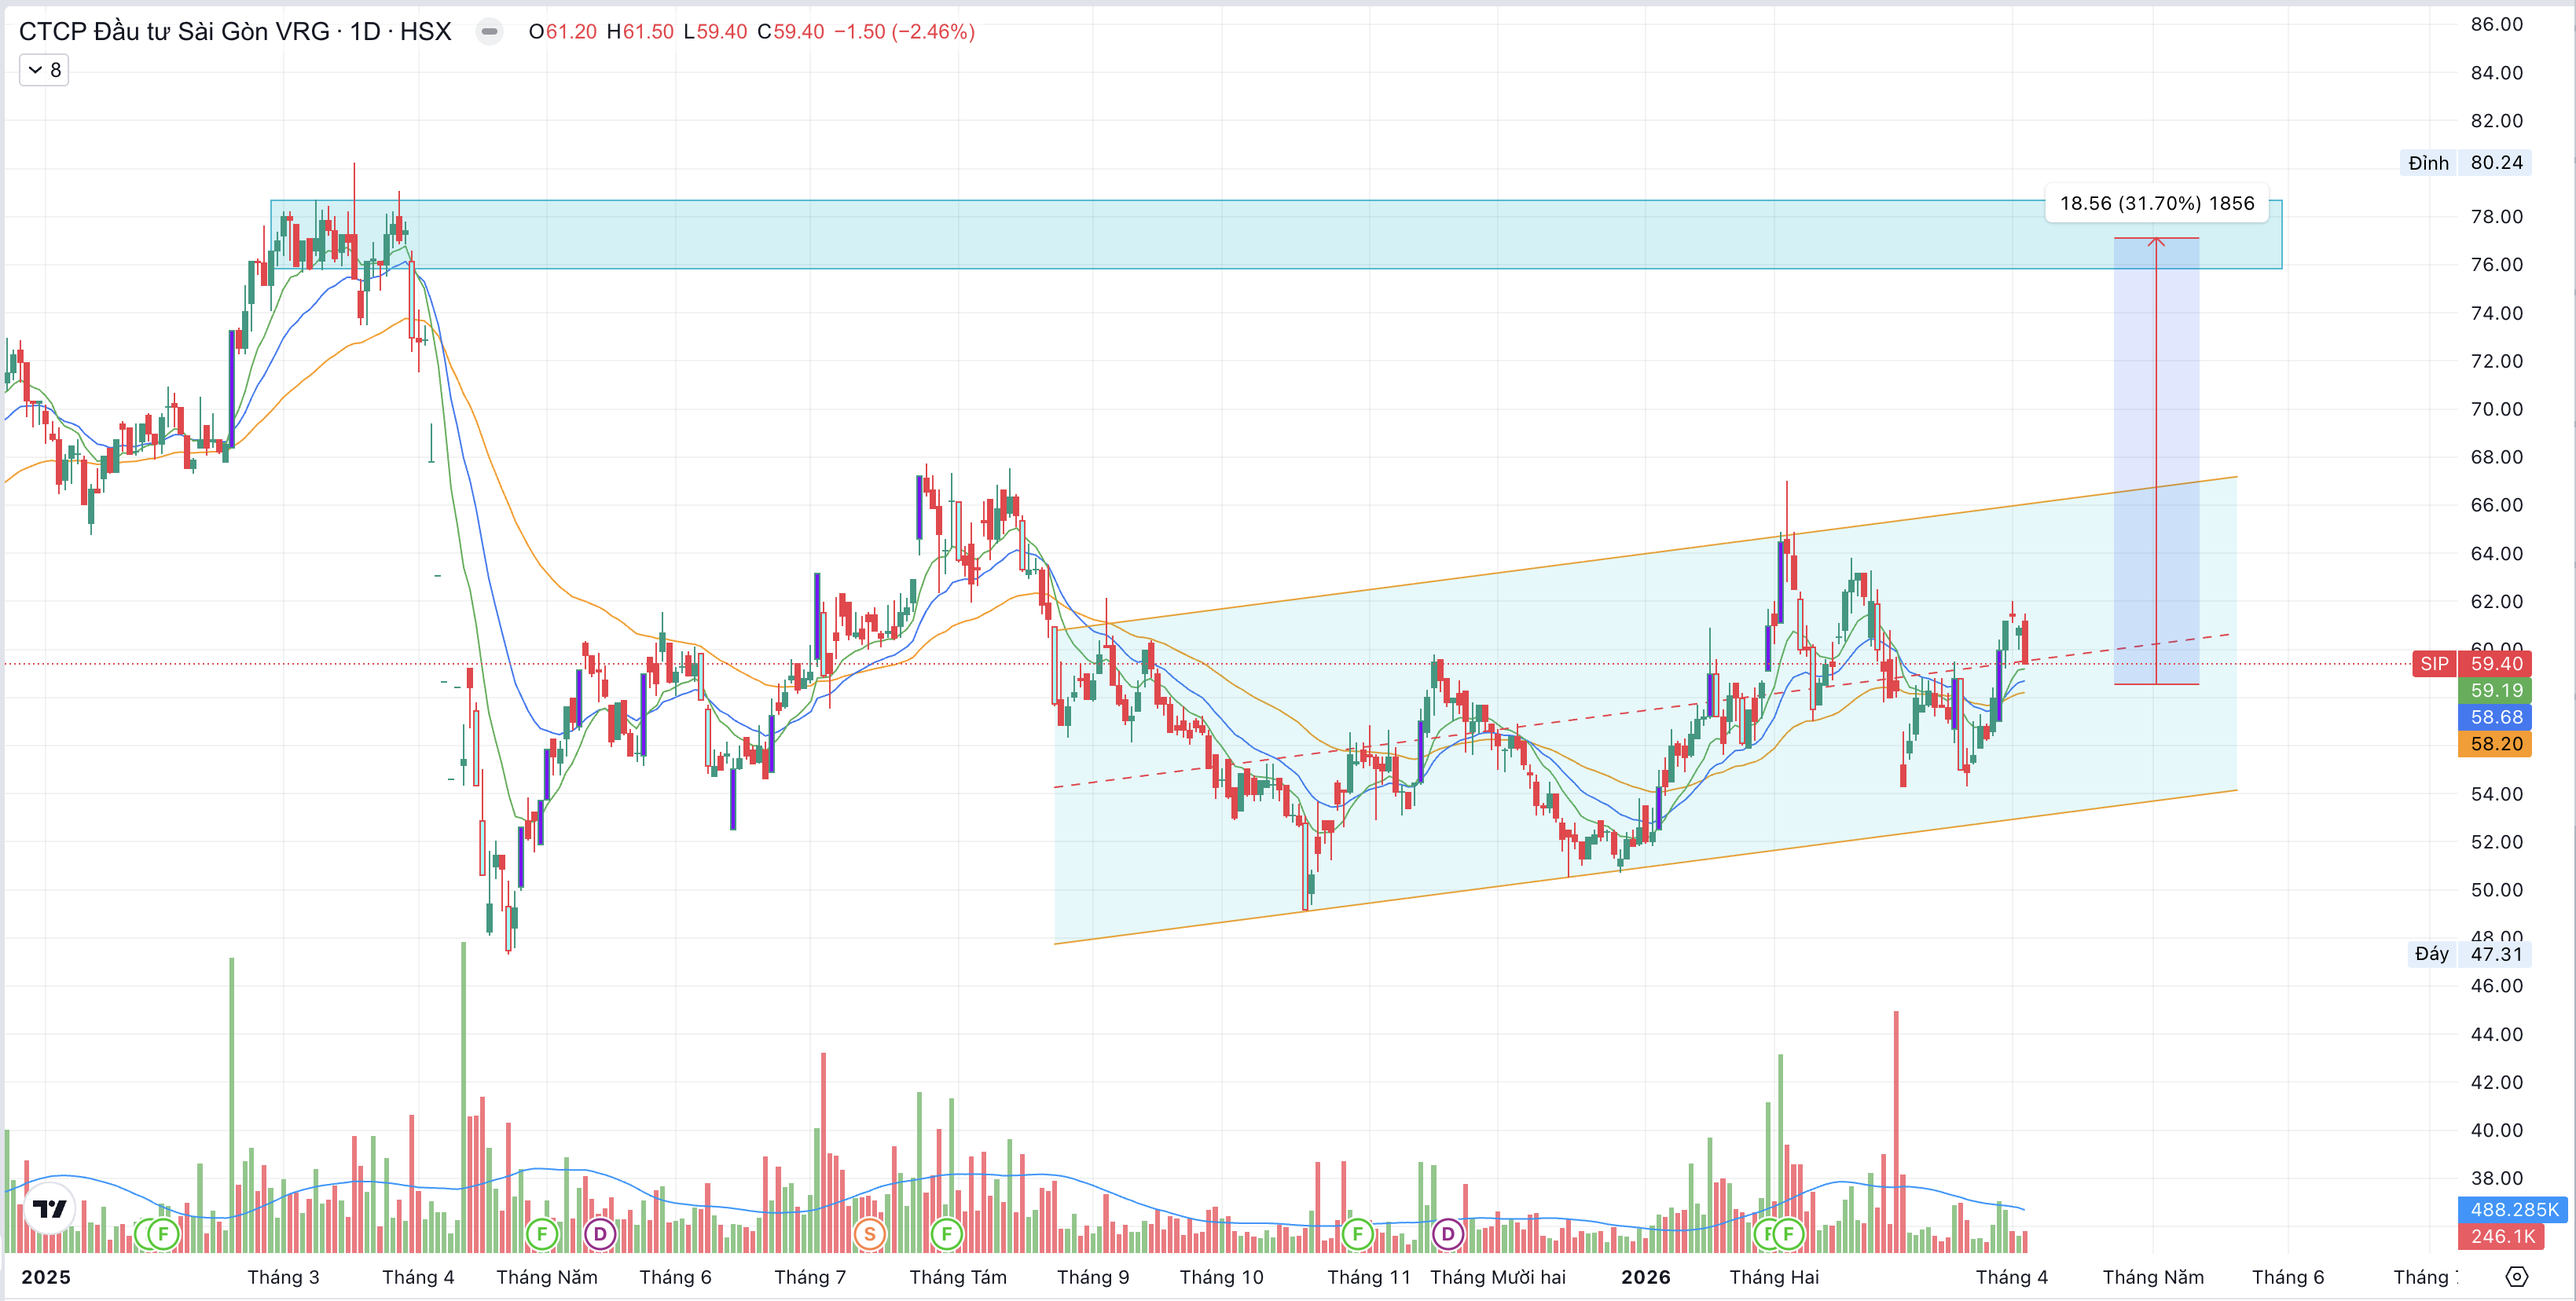Click the orange 58.20 moving average label
Screen dimensions: 2576x1301
pyautogui.click(x=2495, y=744)
